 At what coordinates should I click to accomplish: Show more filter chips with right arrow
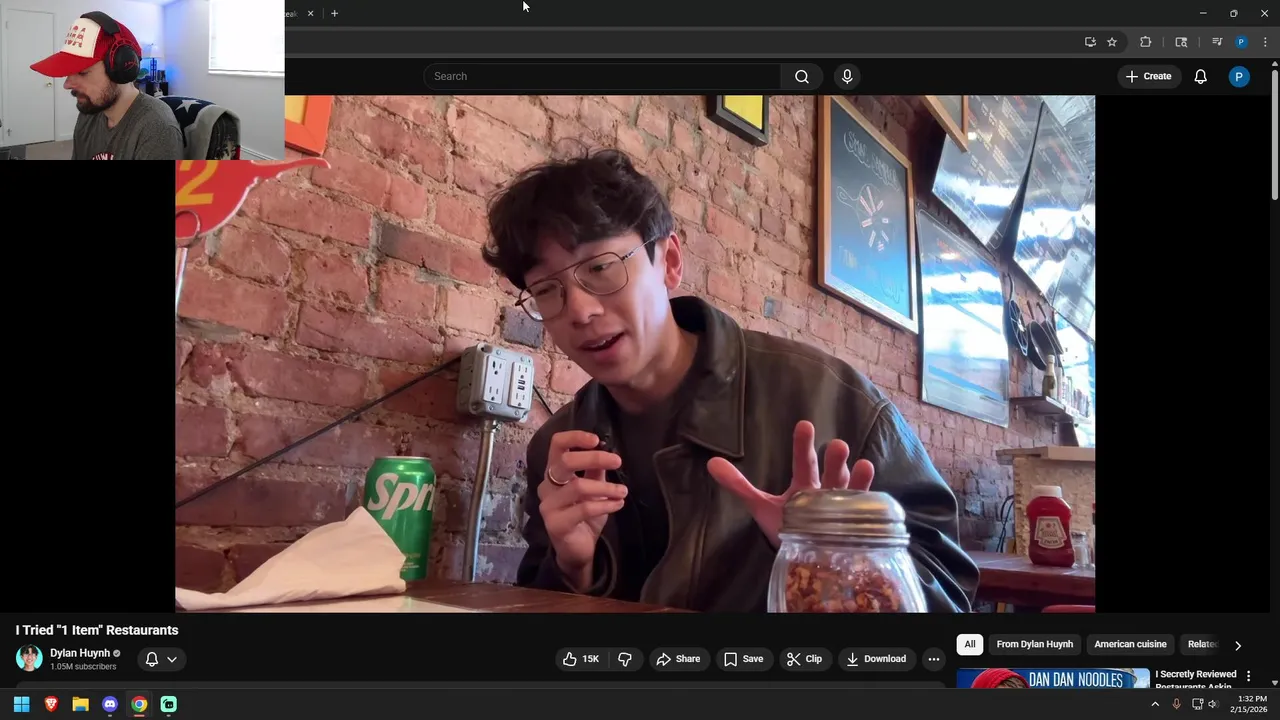1238,645
